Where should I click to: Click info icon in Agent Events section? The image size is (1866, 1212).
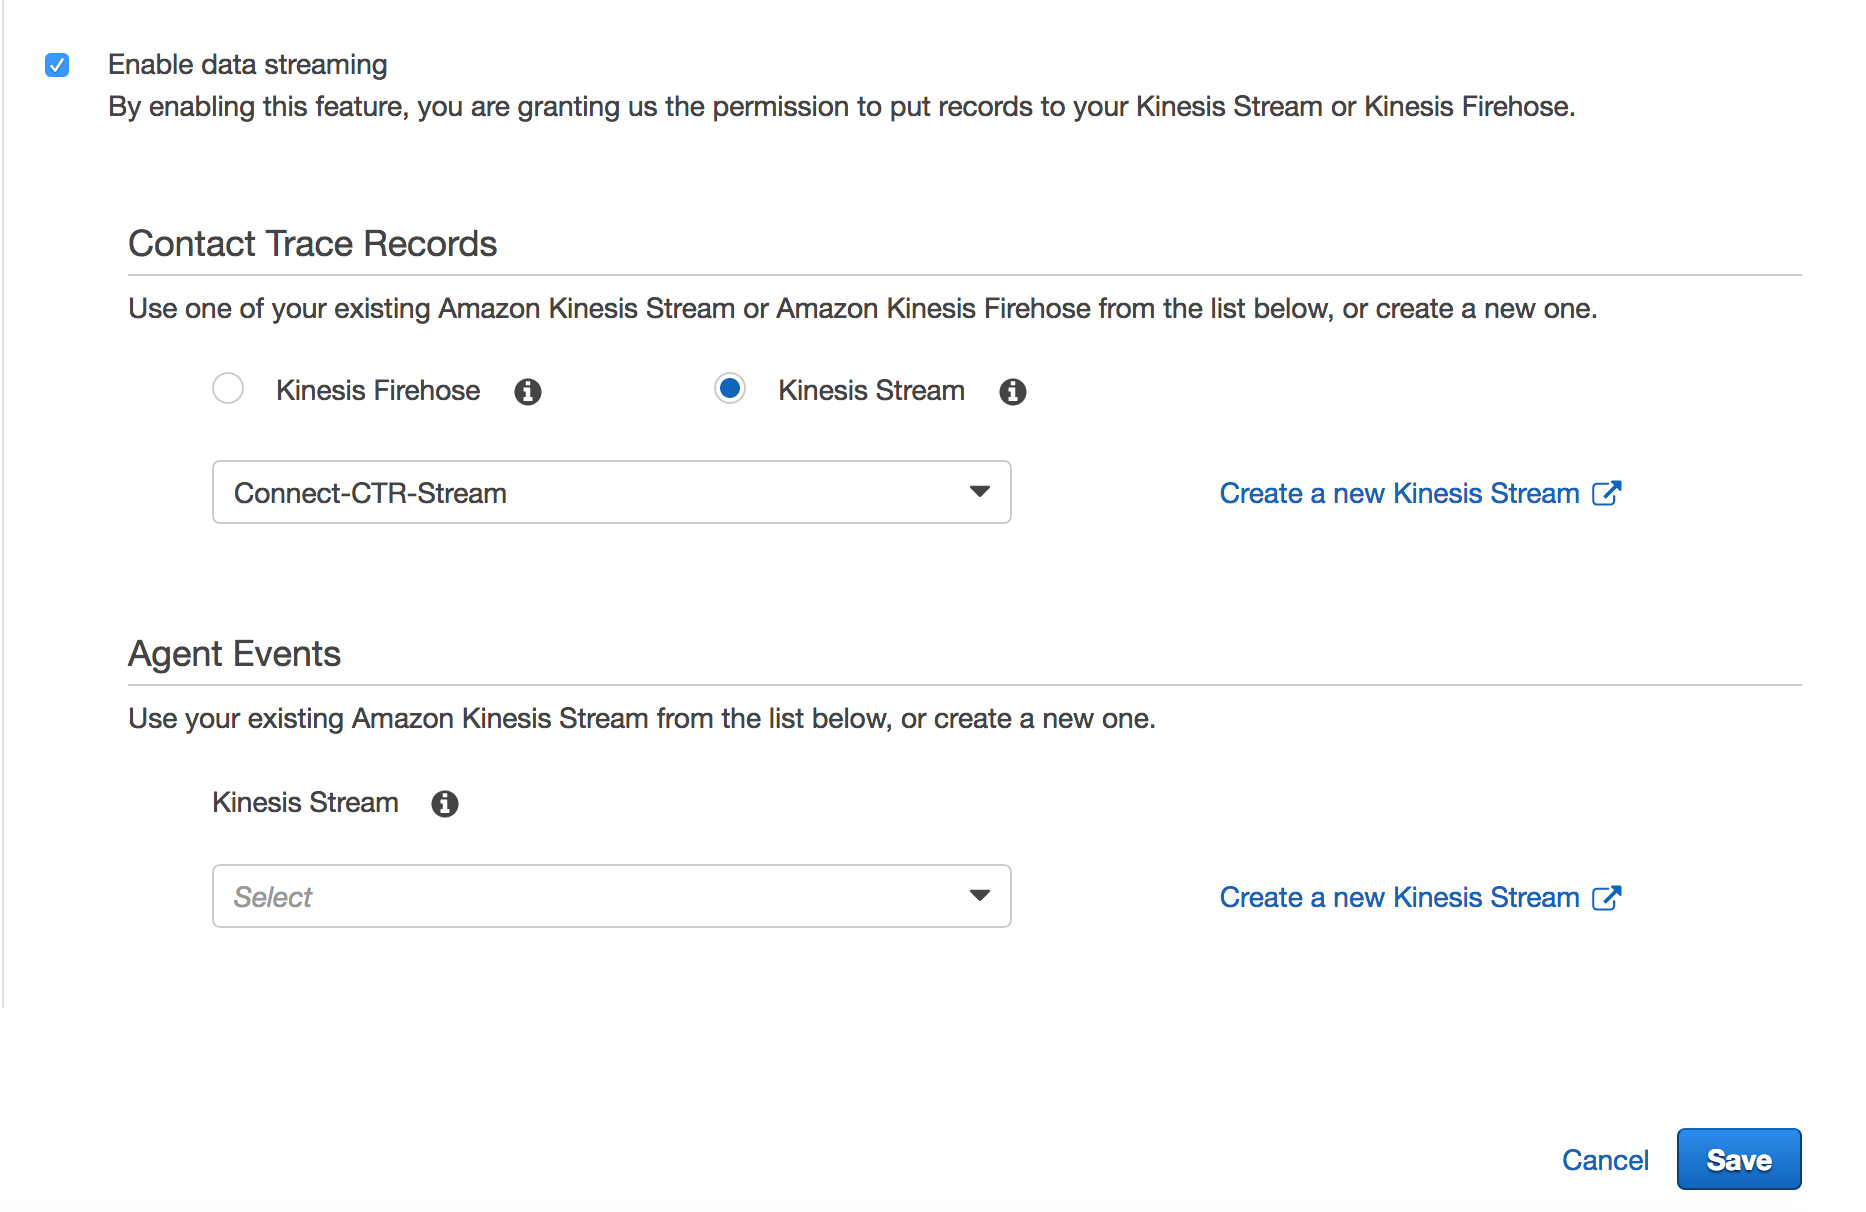tap(445, 804)
